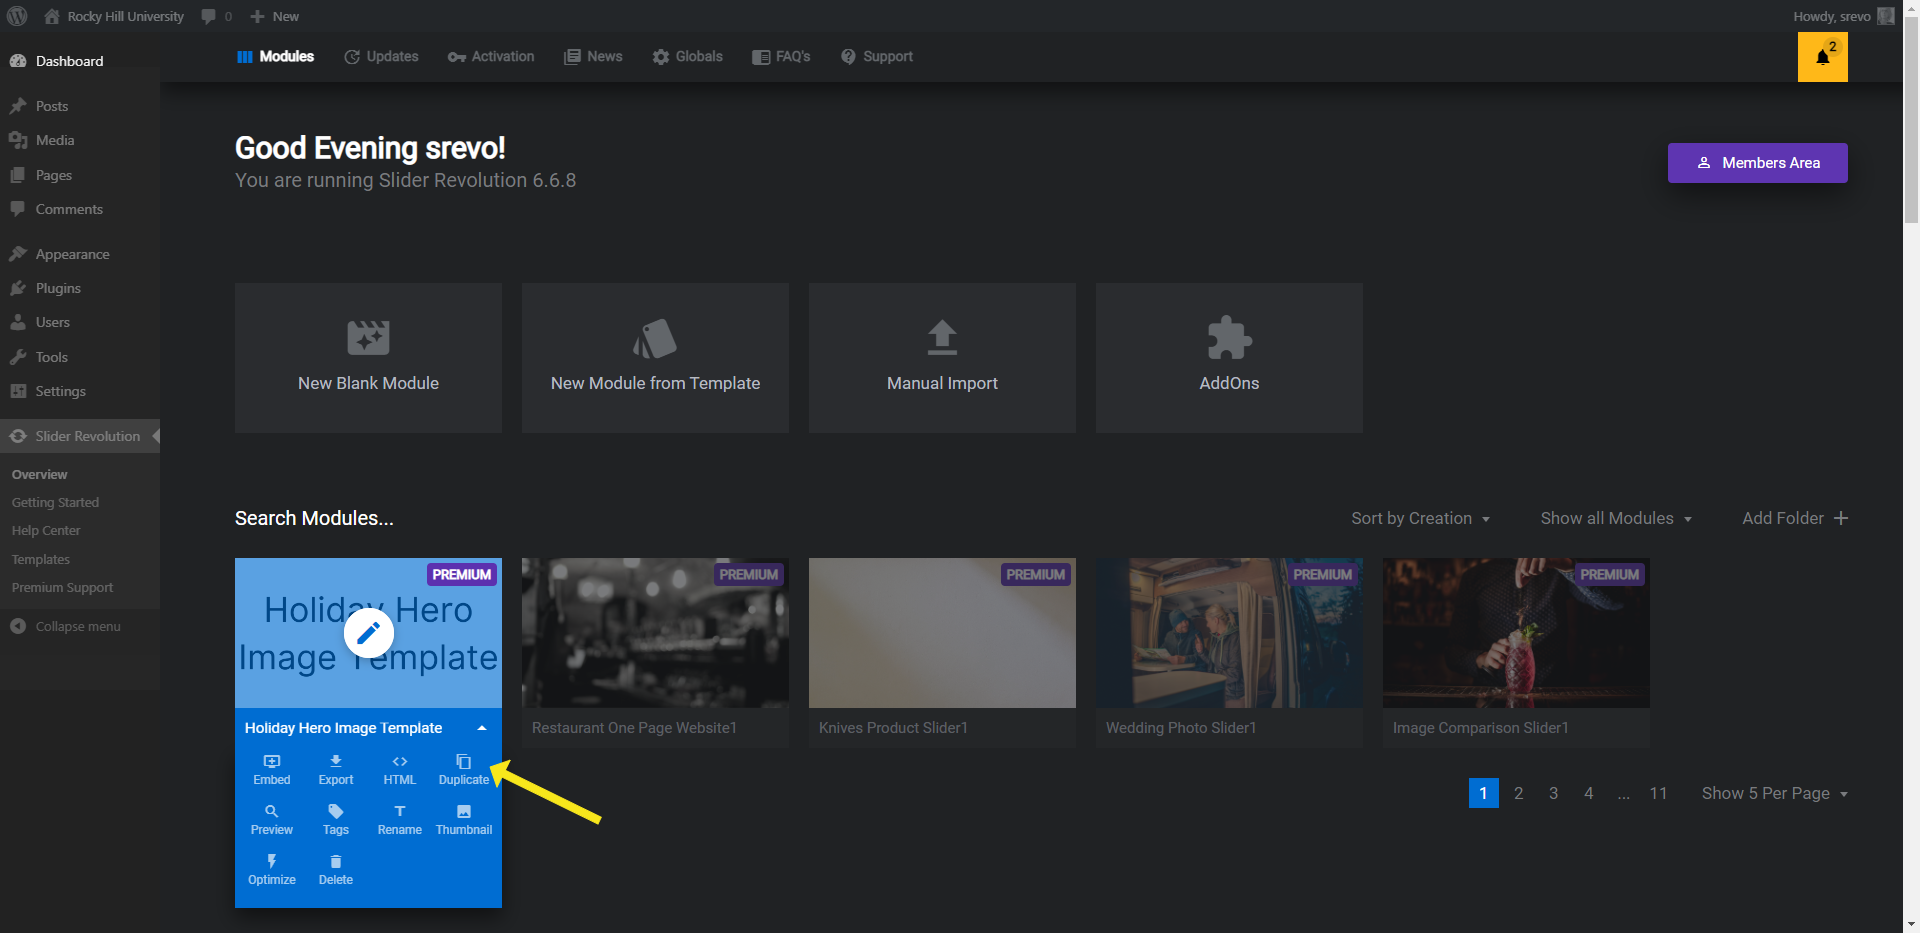Create New Module from Template
Screen dimensions: 1920x933
655,358
